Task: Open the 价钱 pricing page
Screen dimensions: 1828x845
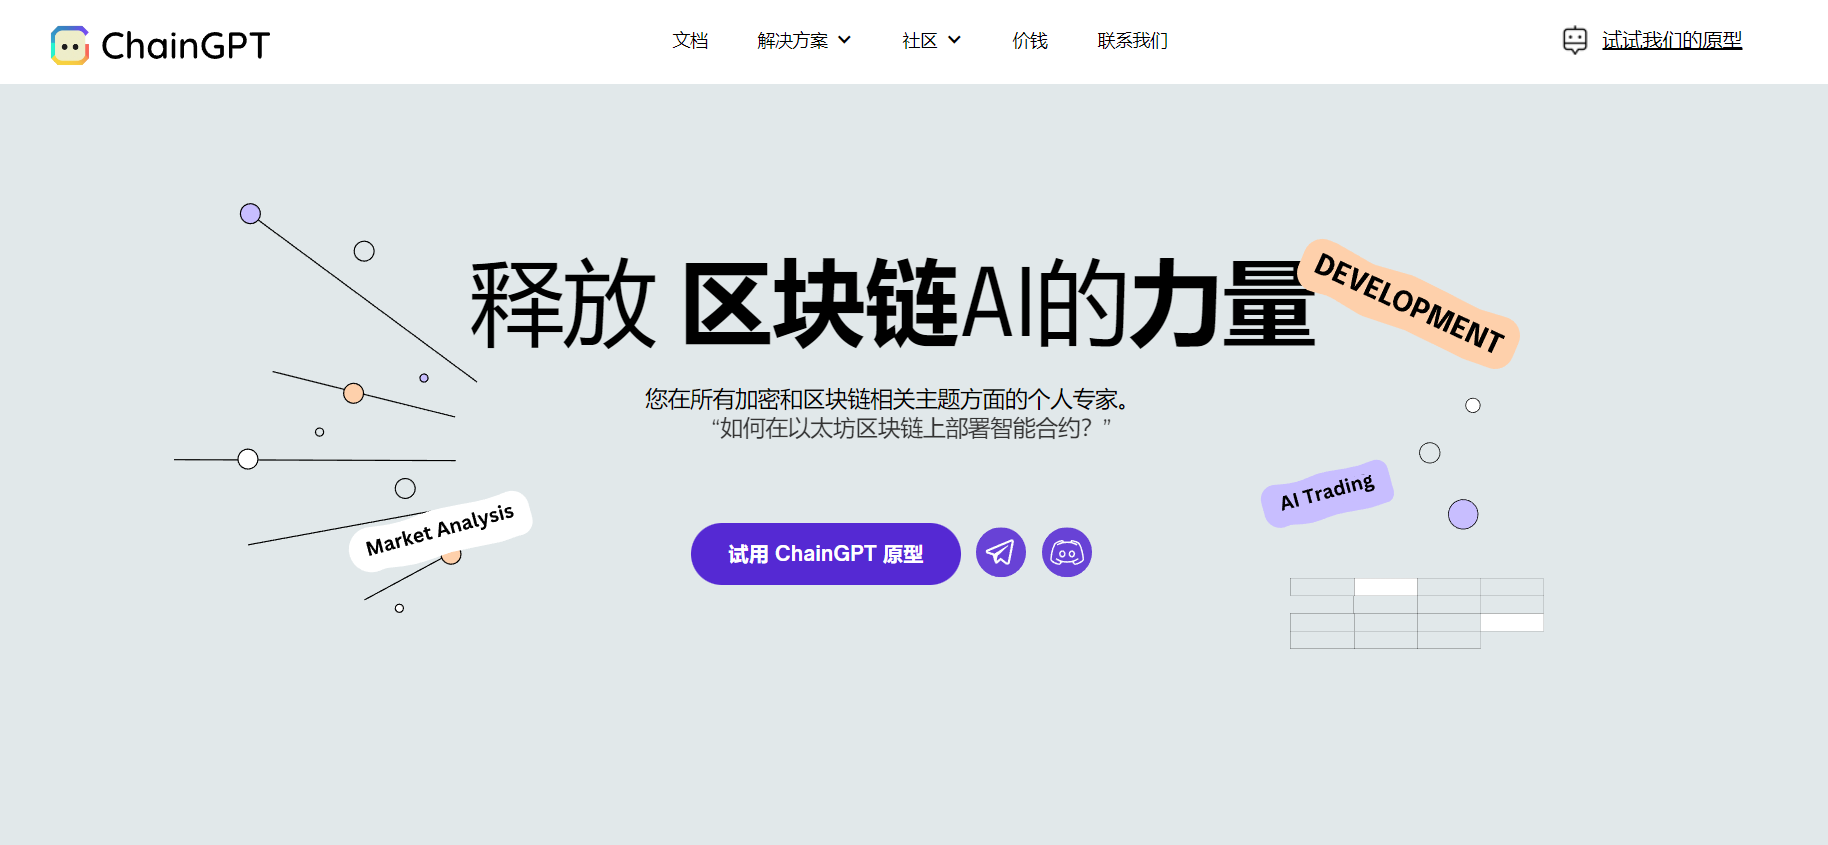Action: point(1029,40)
